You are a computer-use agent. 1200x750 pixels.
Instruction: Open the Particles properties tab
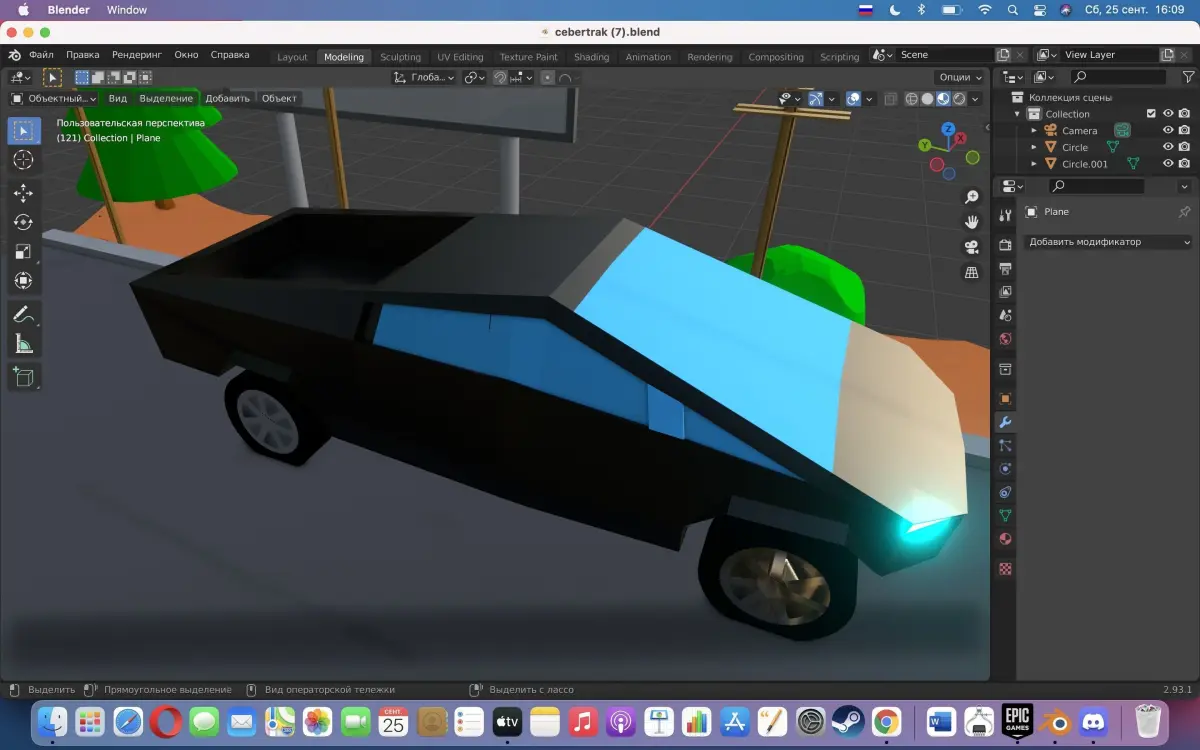pos(1005,446)
